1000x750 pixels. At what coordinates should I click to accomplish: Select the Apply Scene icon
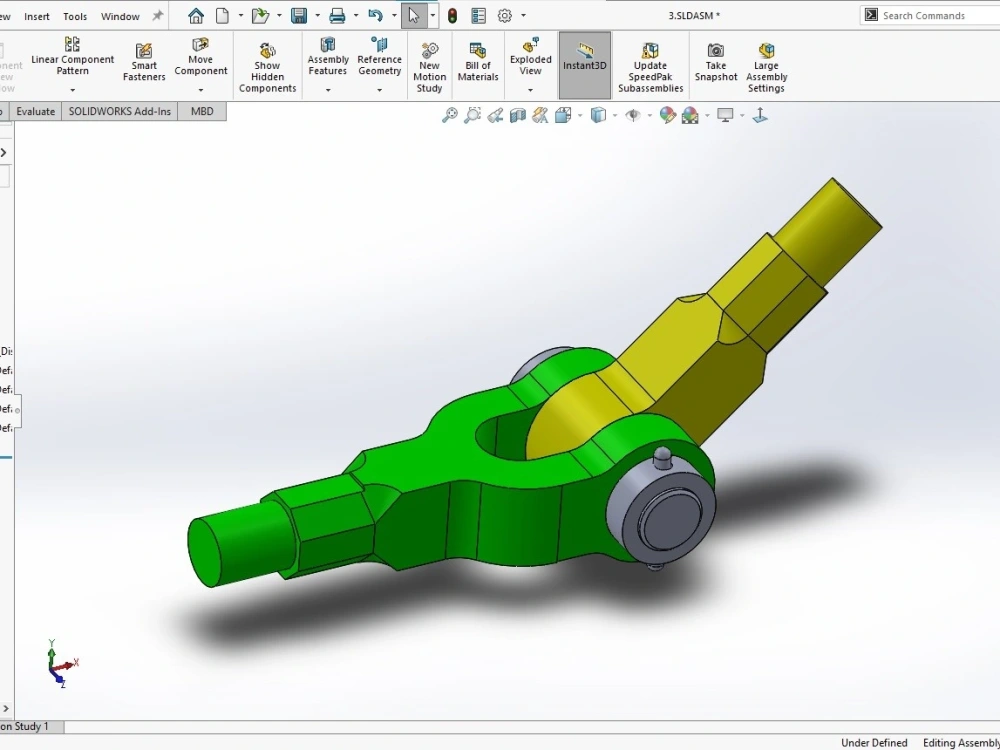[x=690, y=114]
